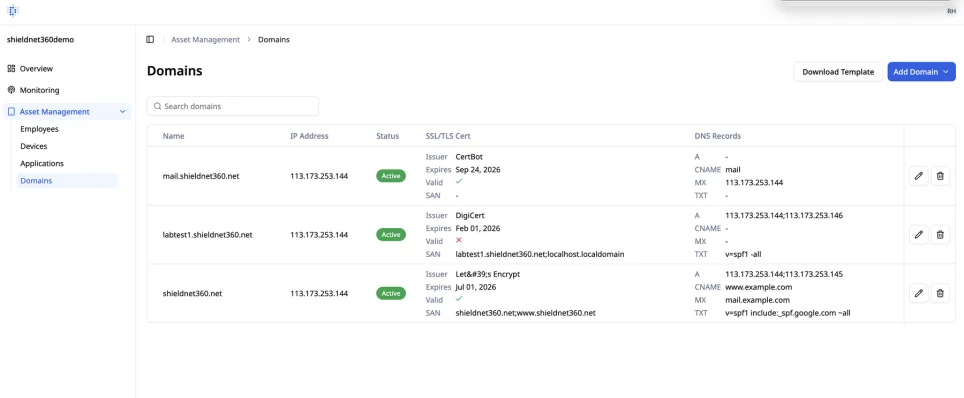Image resolution: width=964 pixels, height=398 pixels.
Task: Edit mail.shieldnet360.net with pencil icon
Action: coord(919,176)
